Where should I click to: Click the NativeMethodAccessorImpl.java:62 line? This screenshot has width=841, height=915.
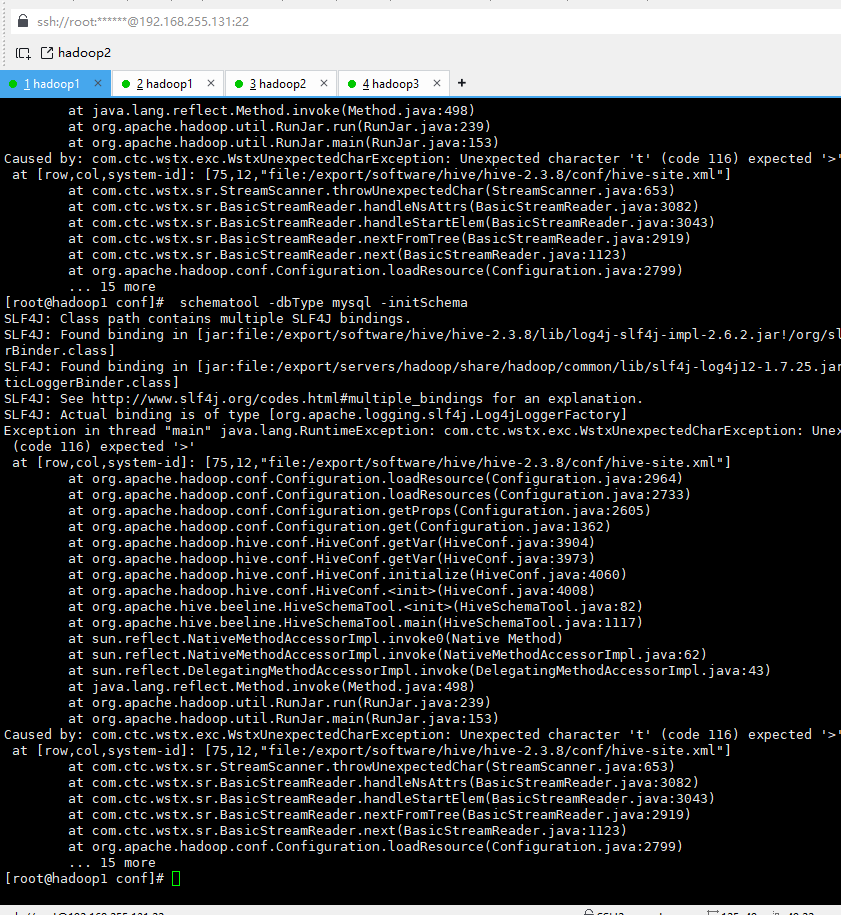pyautogui.click(x=388, y=655)
